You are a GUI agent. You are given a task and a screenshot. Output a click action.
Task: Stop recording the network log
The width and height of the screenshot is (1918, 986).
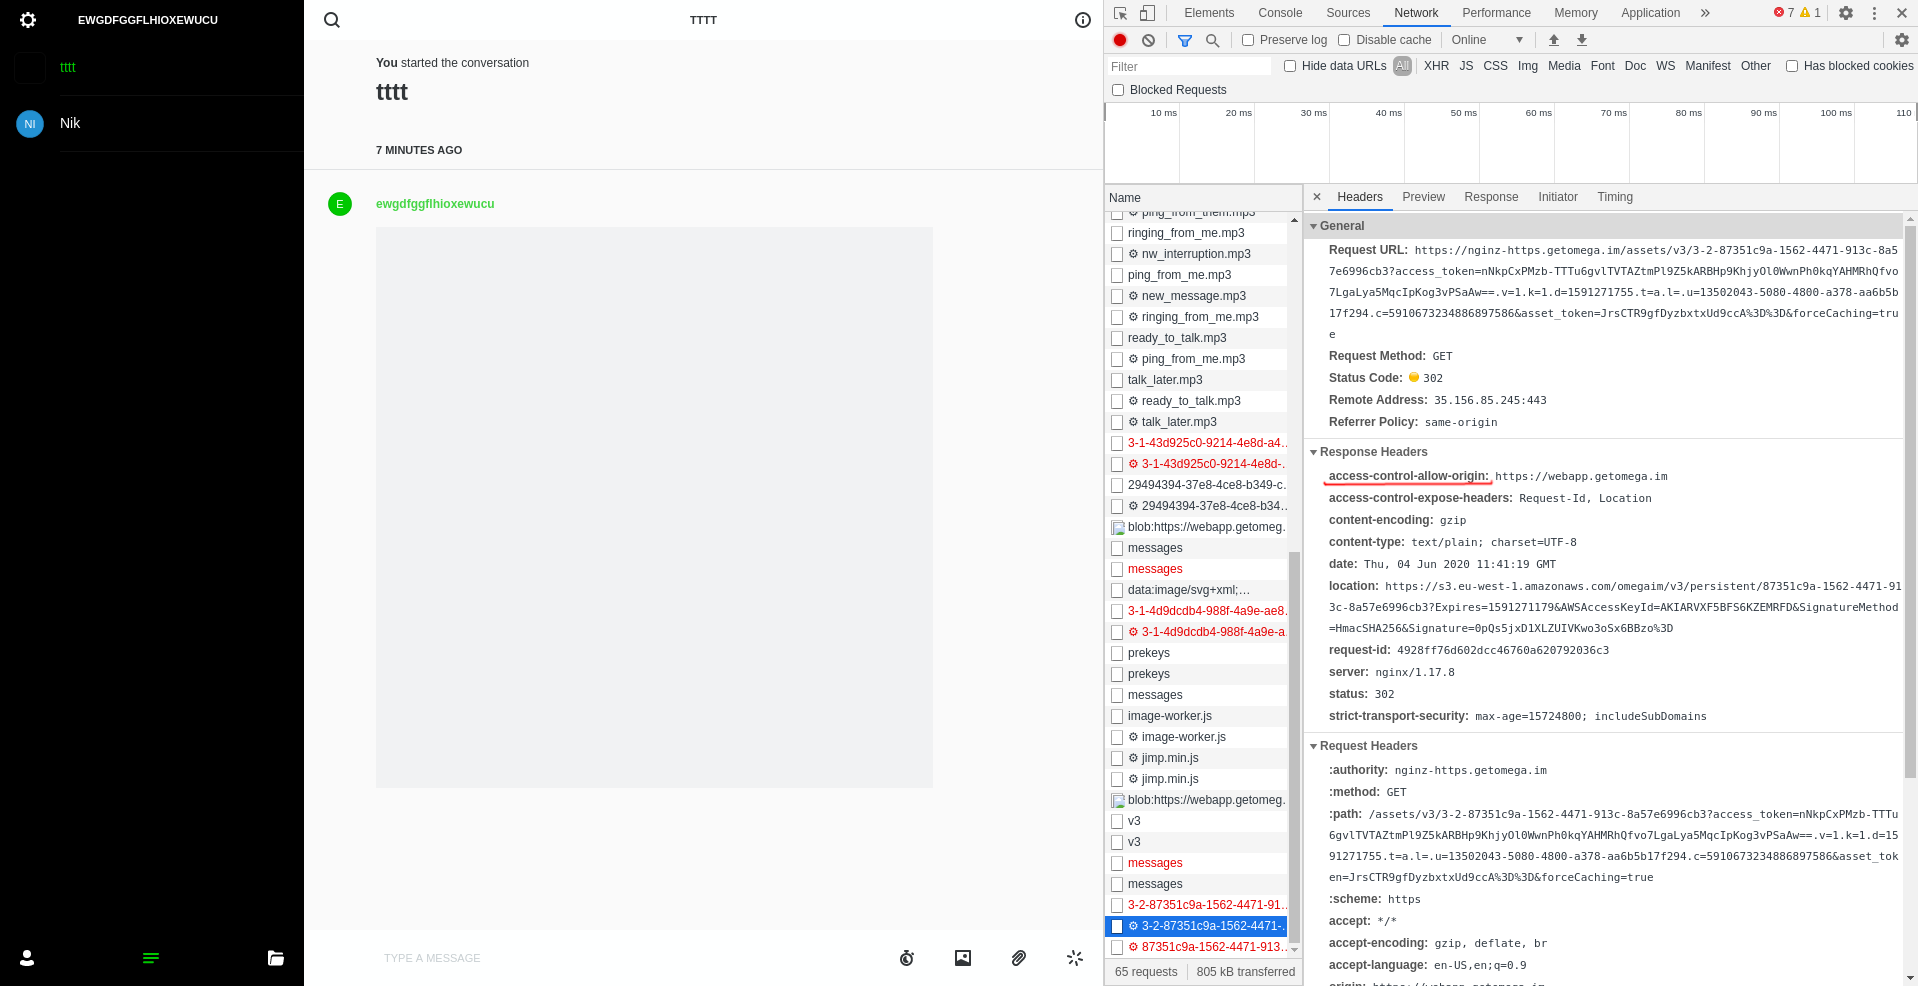coord(1119,40)
